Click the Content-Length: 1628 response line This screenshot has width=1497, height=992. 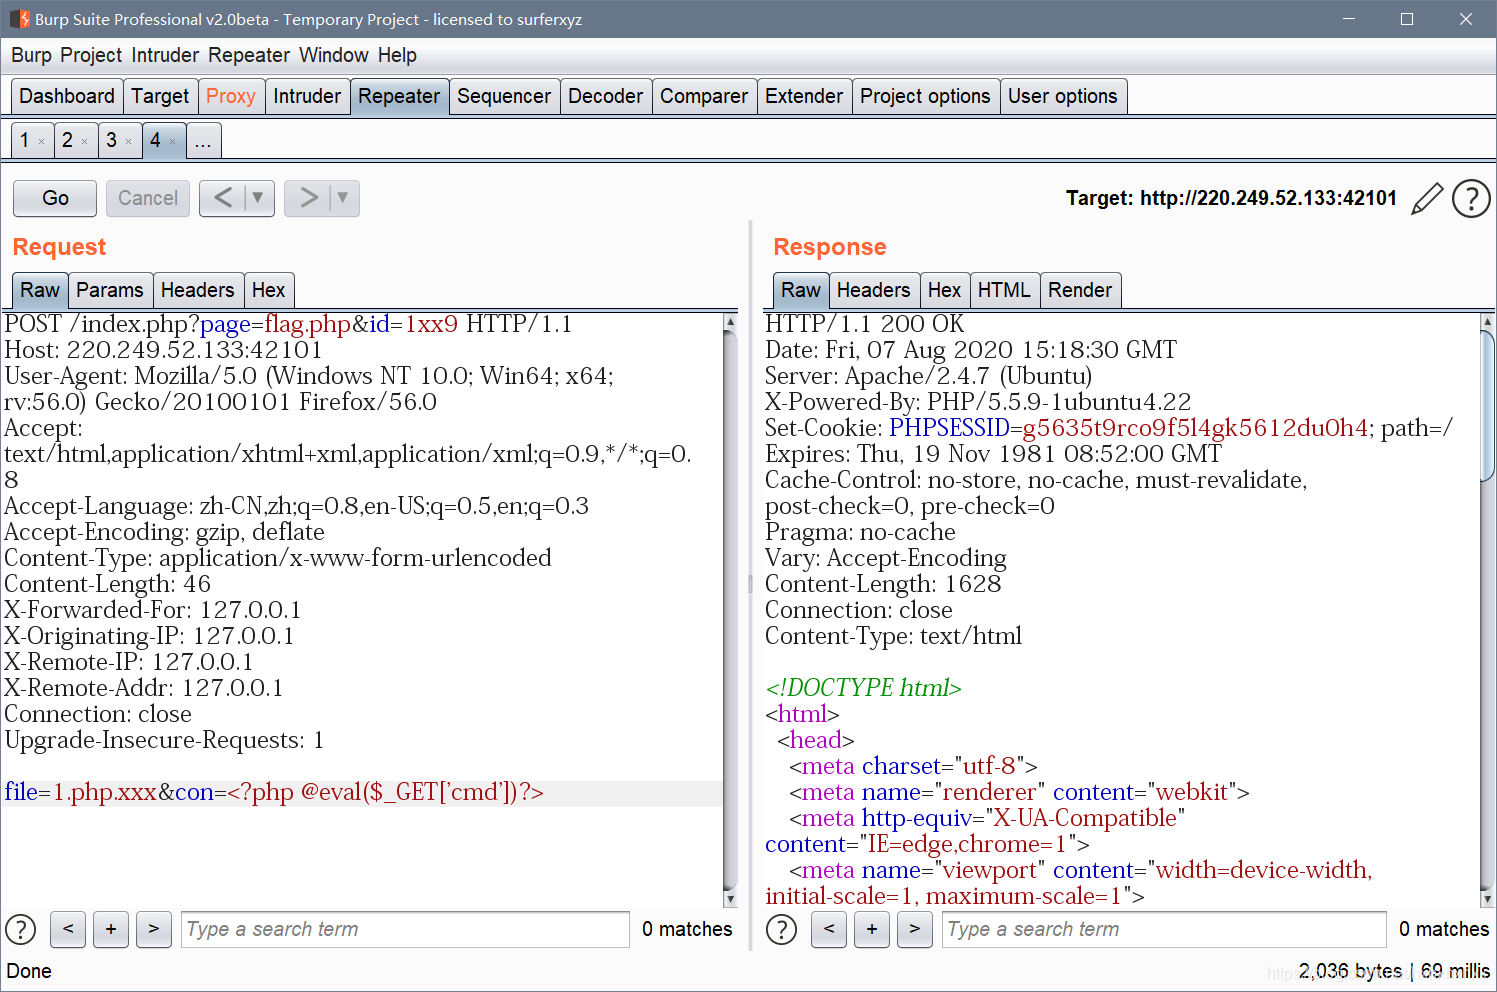[x=883, y=584]
